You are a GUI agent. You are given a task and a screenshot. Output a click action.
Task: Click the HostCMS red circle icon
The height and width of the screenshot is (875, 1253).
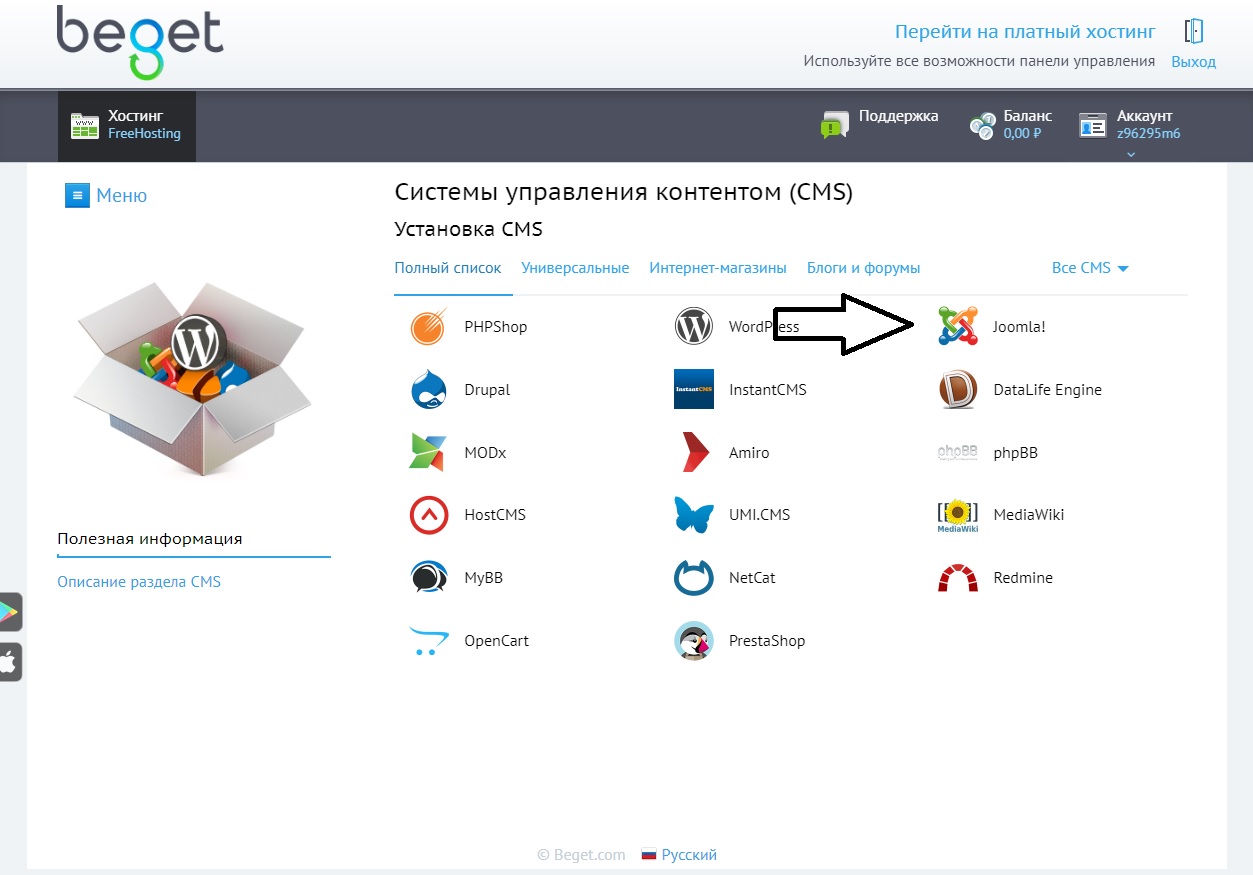429,515
